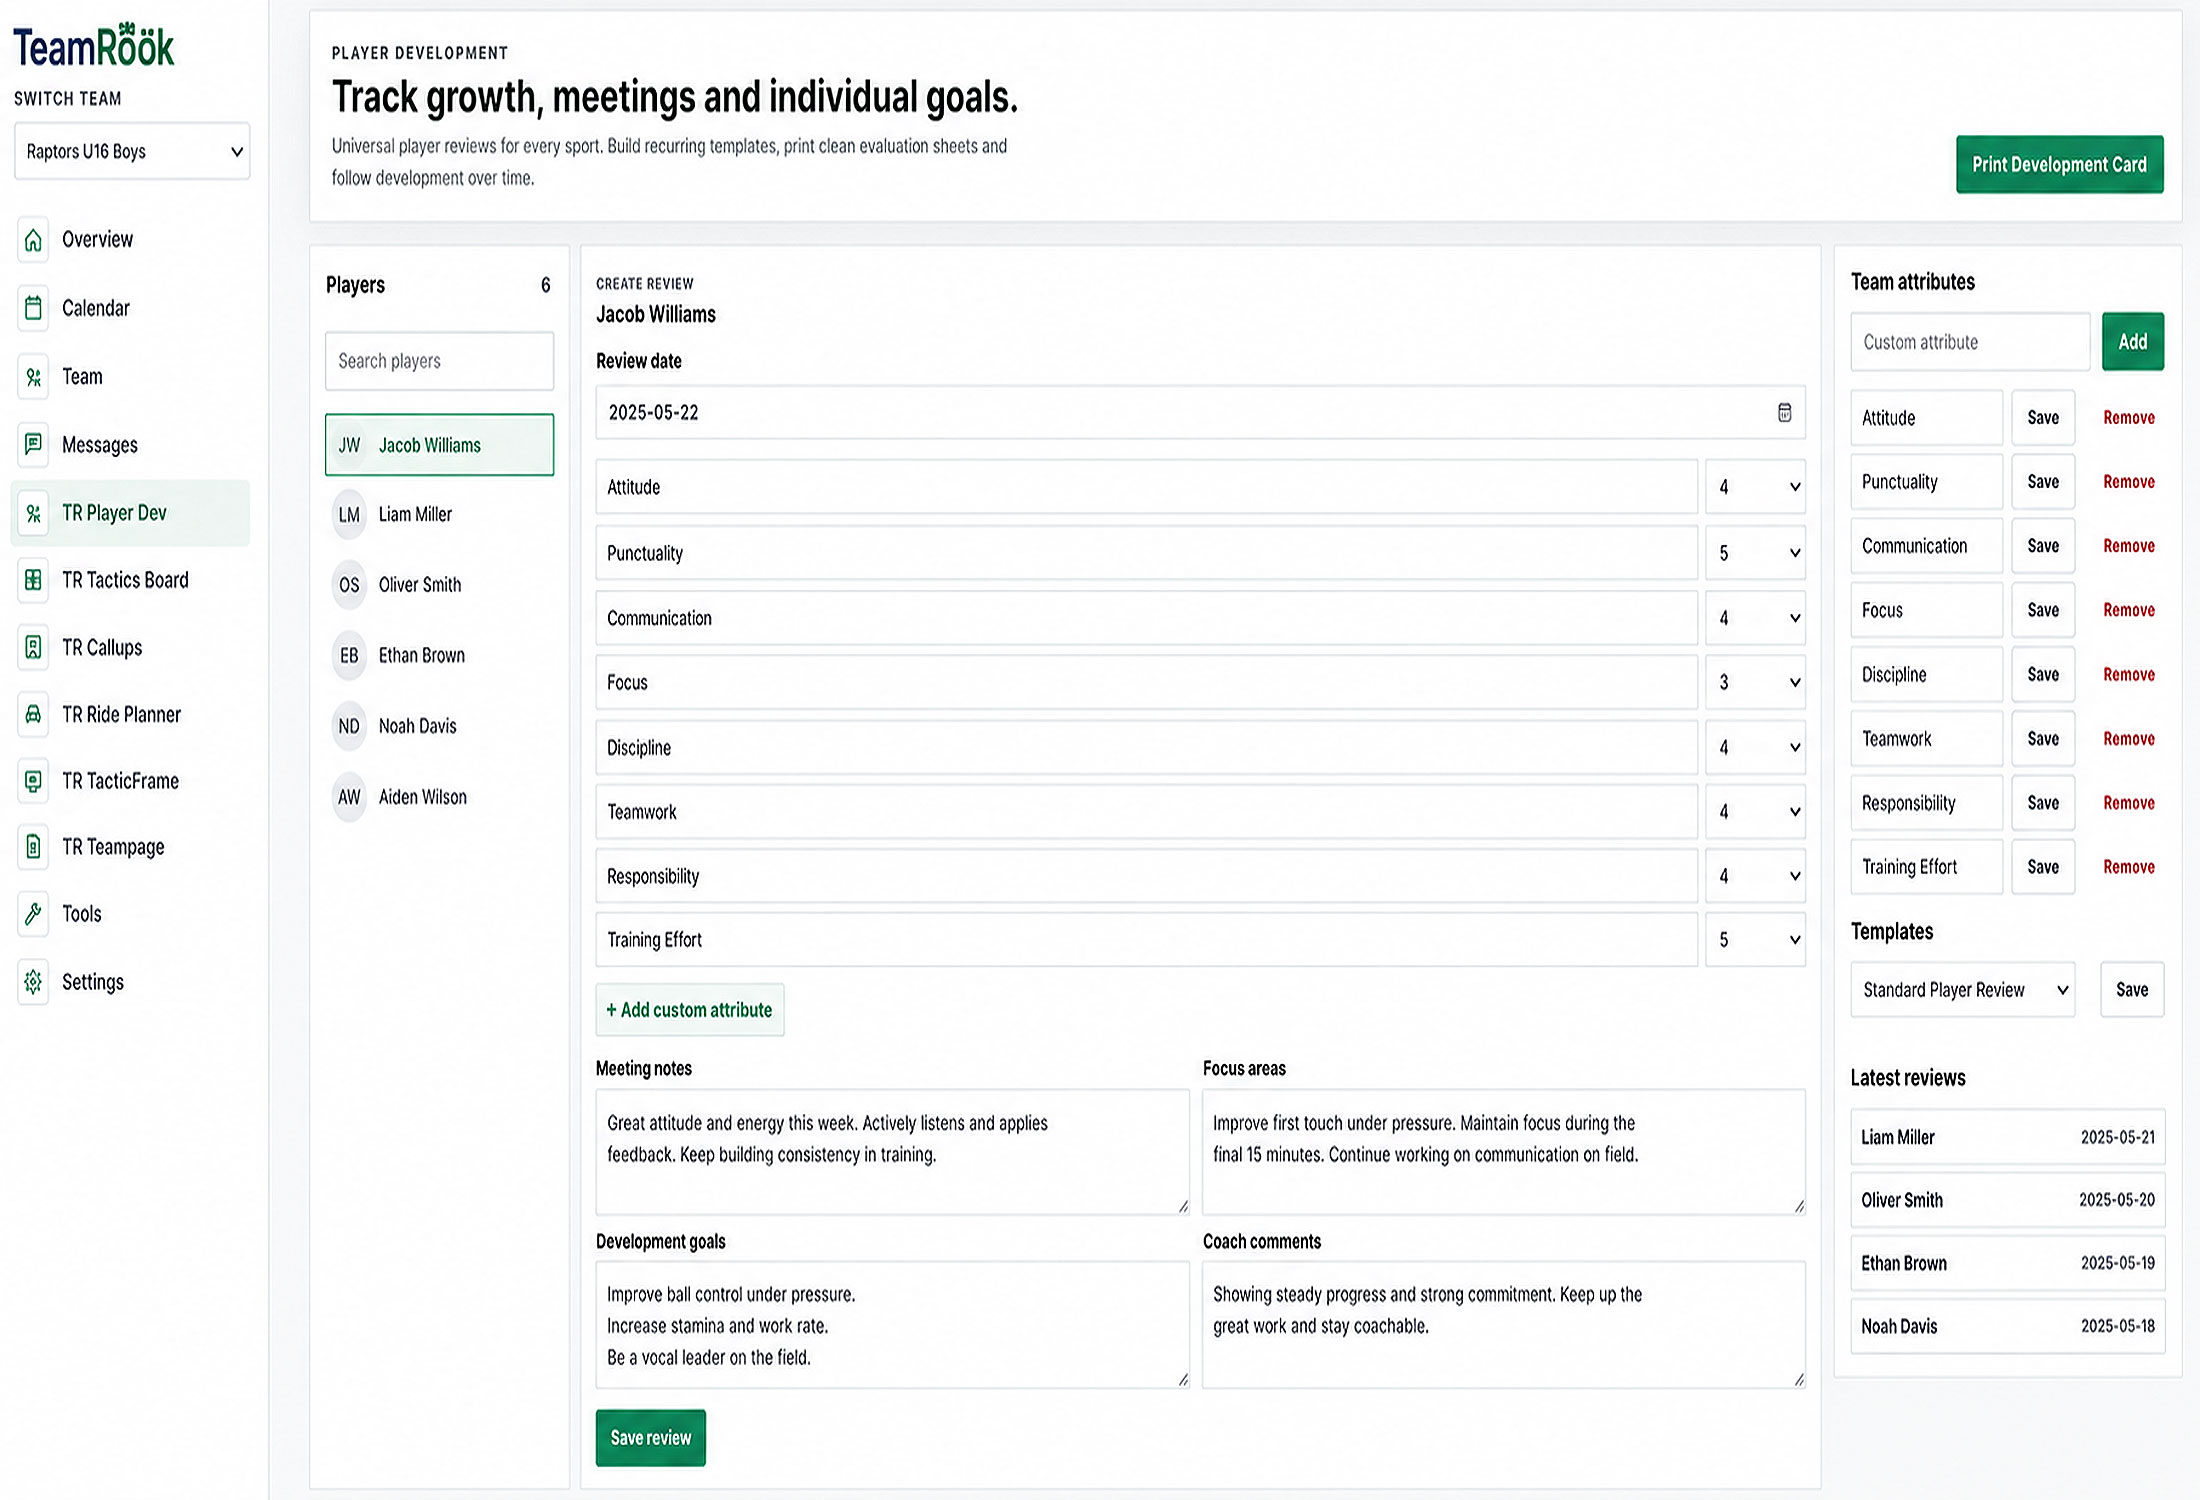Open the Teamwork rating dropdown

pyautogui.click(x=1756, y=812)
